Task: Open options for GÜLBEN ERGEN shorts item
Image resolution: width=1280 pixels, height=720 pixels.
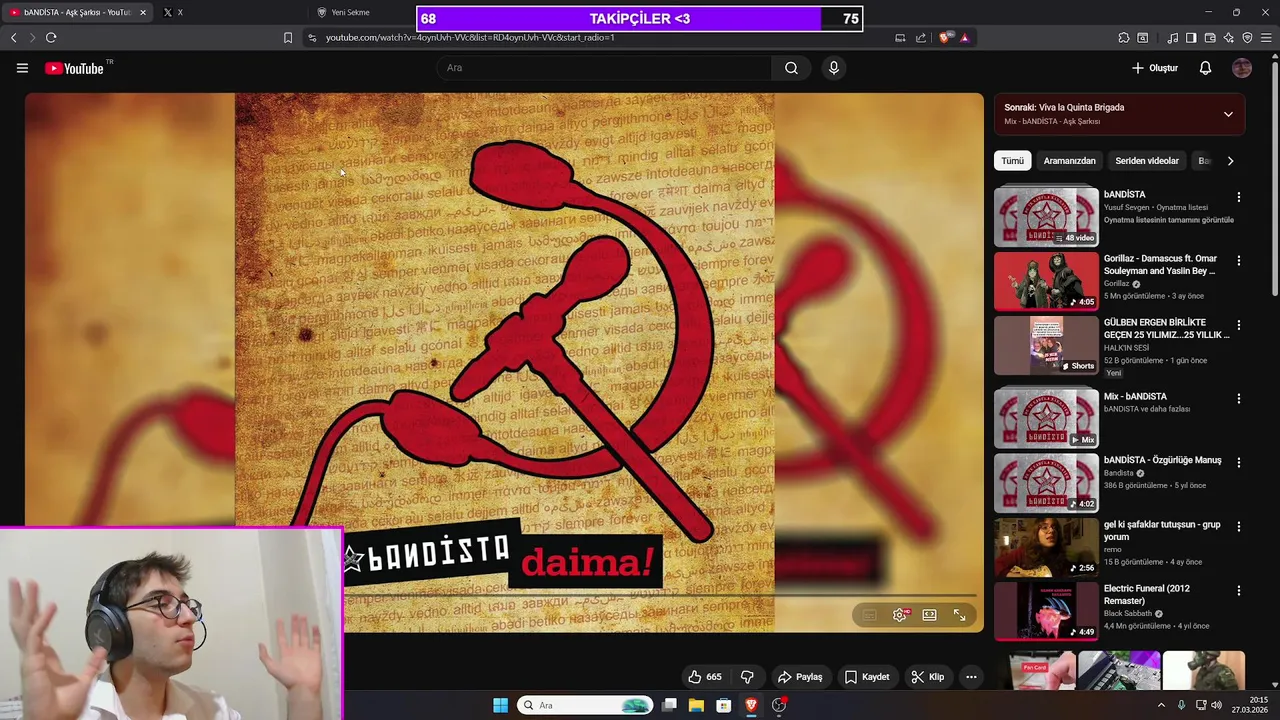Action: 1239,325
